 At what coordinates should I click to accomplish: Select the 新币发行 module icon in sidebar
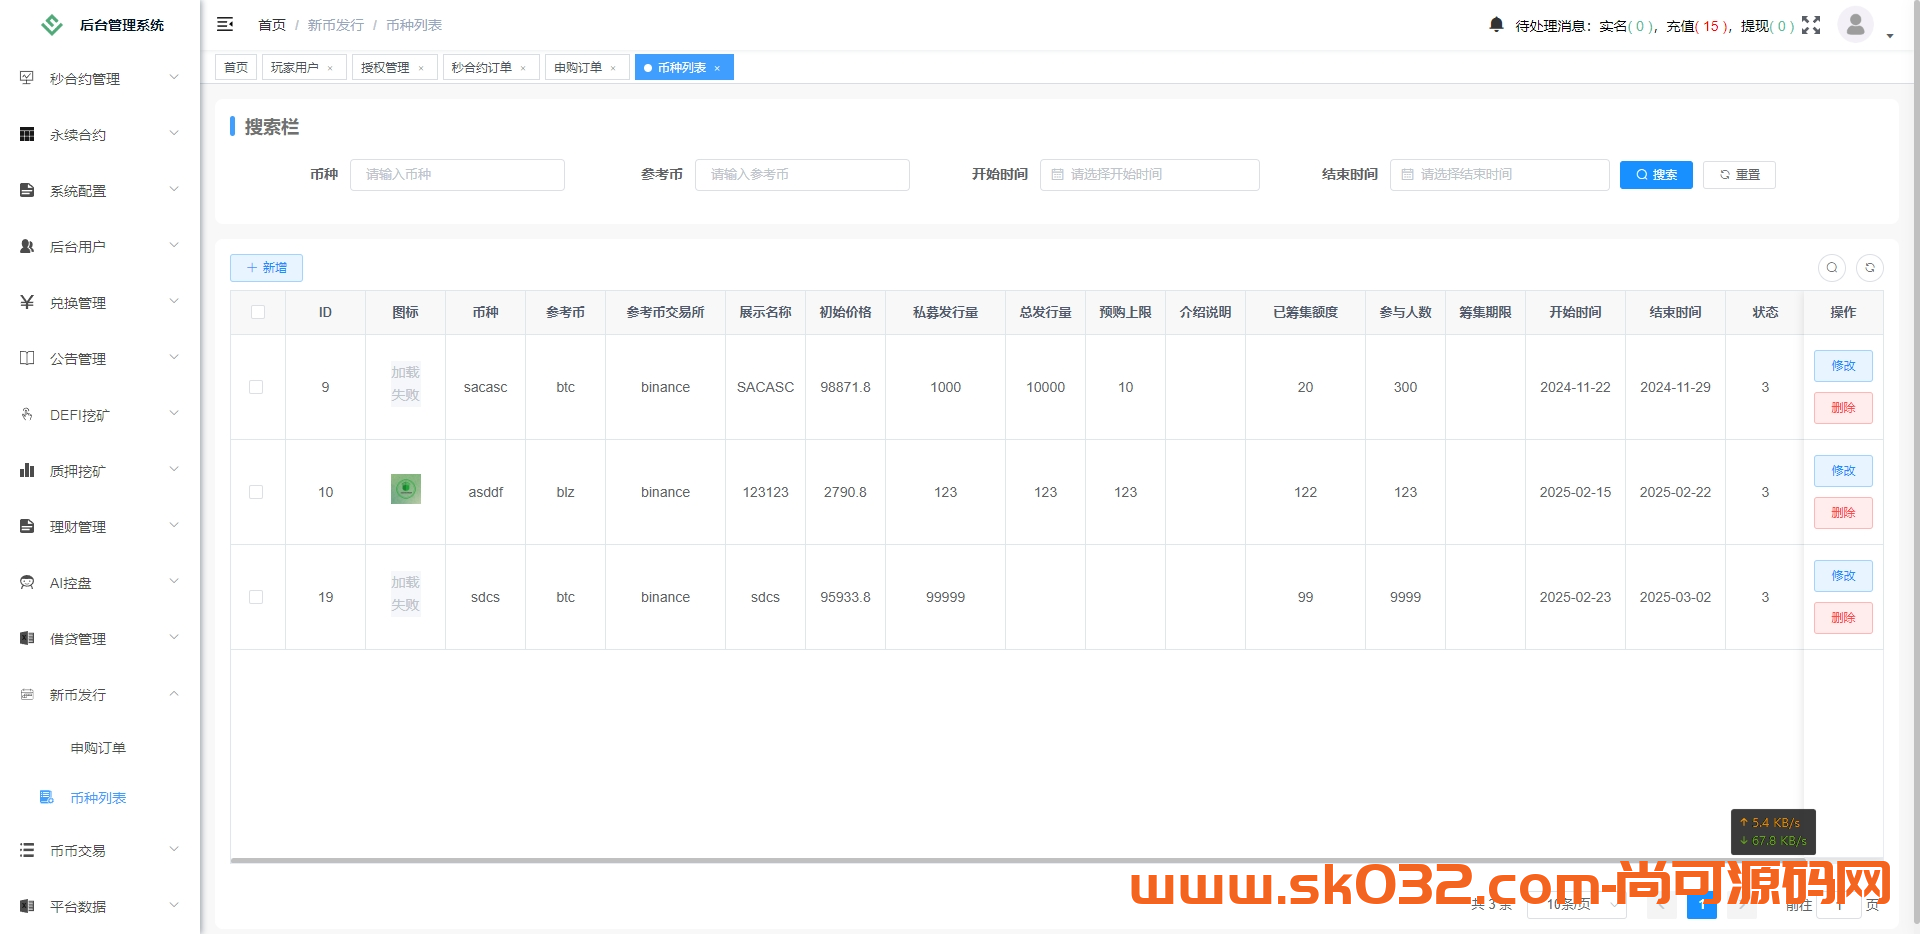(x=26, y=693)
